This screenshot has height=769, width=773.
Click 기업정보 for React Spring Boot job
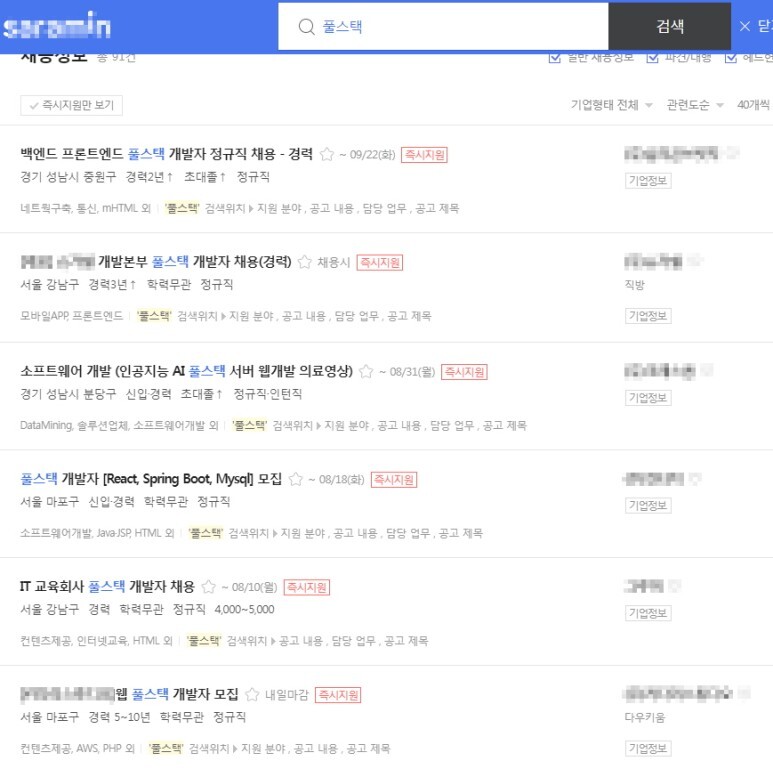[x=648, y=505]
